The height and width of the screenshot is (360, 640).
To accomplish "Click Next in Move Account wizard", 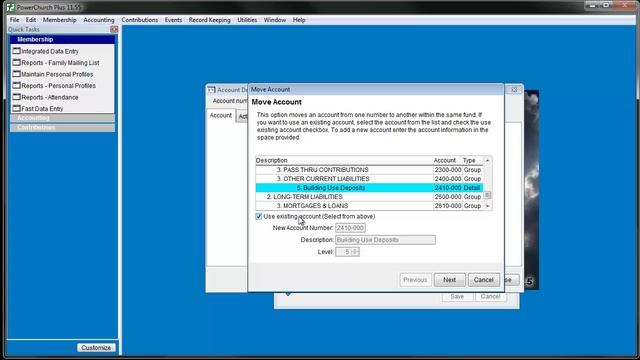I will [449, 280].
